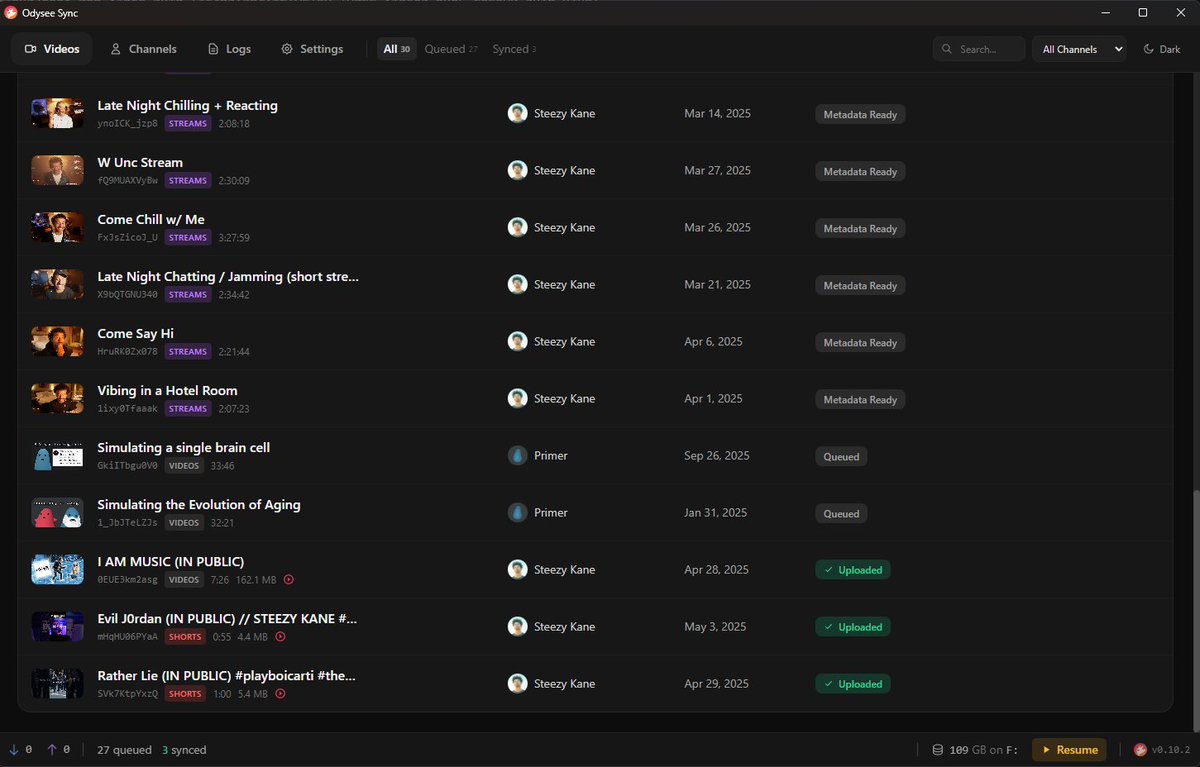Click the Rather Lie (IN PUBLIC) thumbnail

(x=57, y=683)
